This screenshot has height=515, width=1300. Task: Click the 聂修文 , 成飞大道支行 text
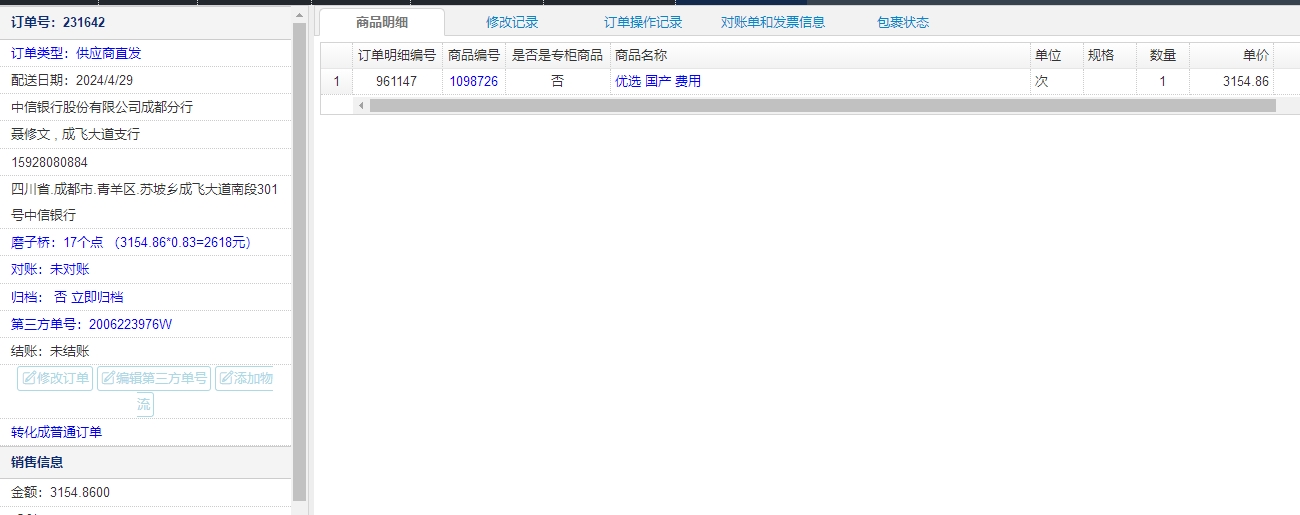click(76, 134)
